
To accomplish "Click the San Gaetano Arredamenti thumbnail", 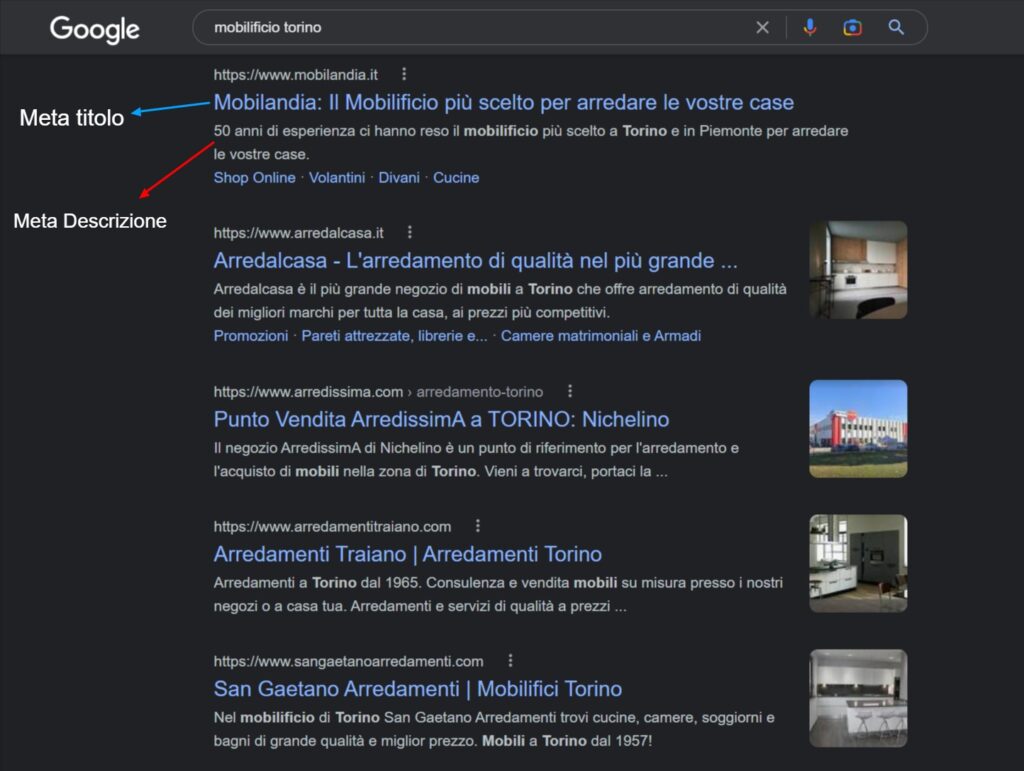I will [858, 698].
